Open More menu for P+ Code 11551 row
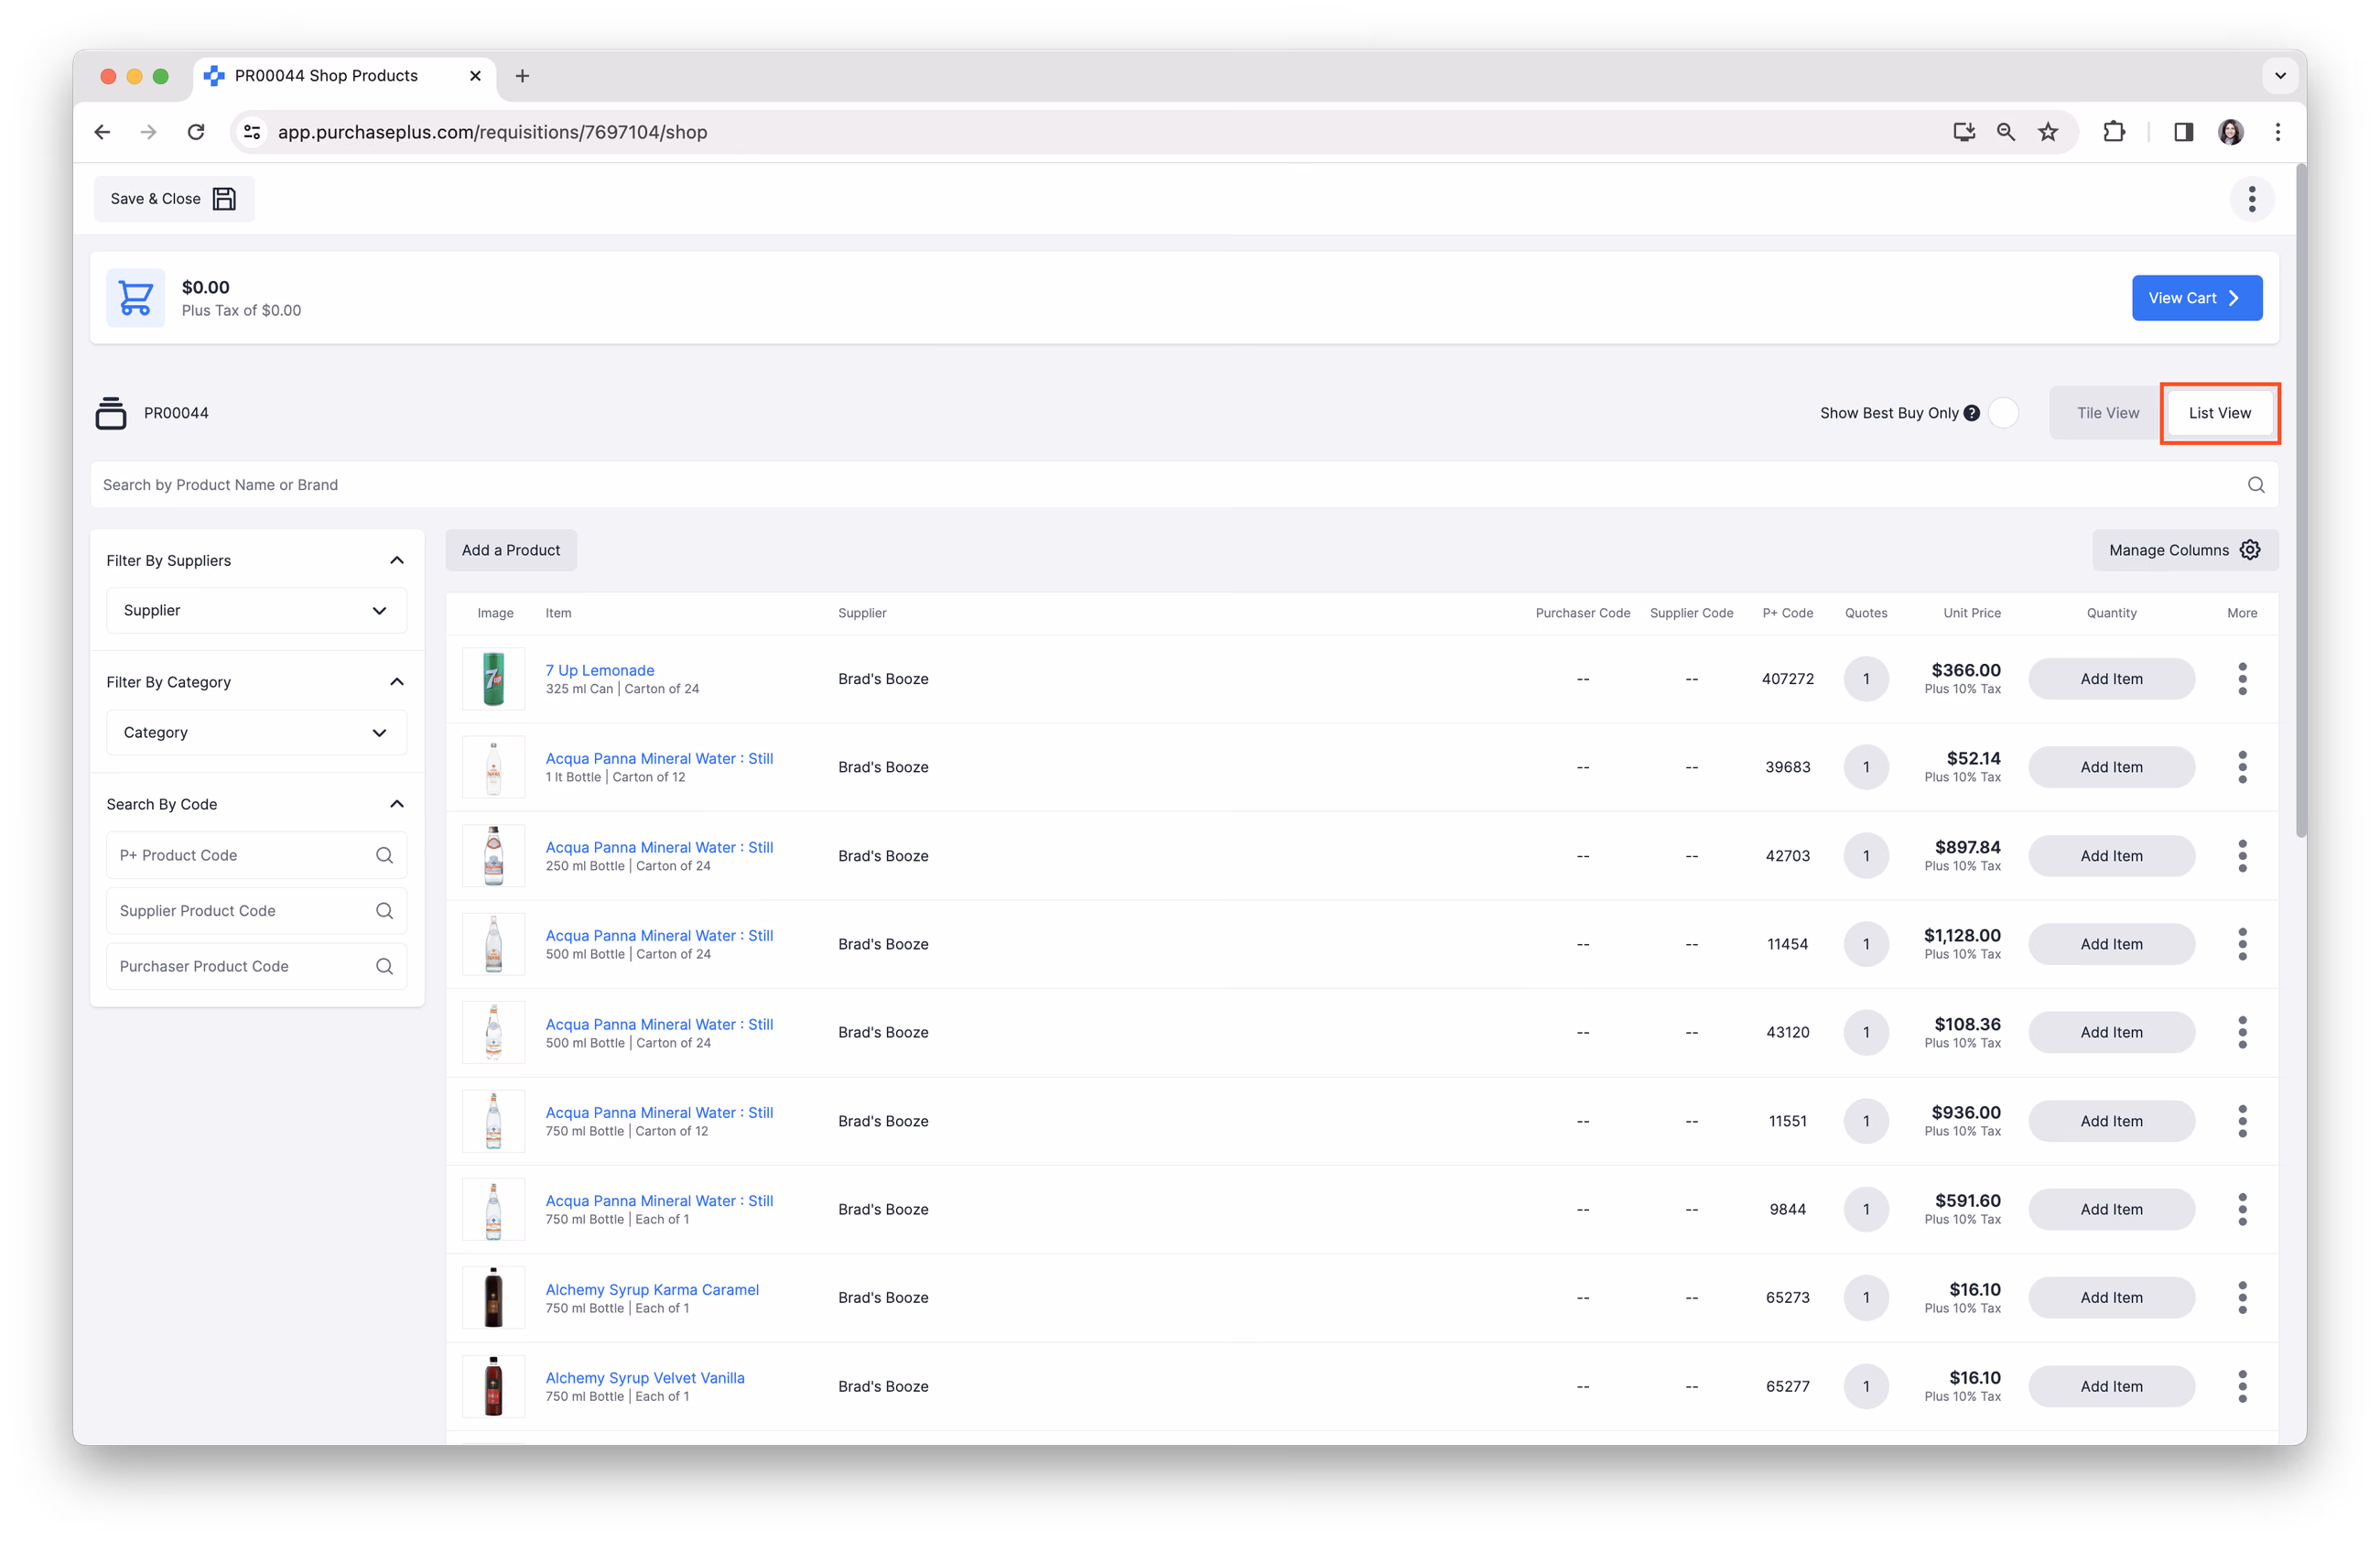2380x1542 pixels. coord(2242,1121)
